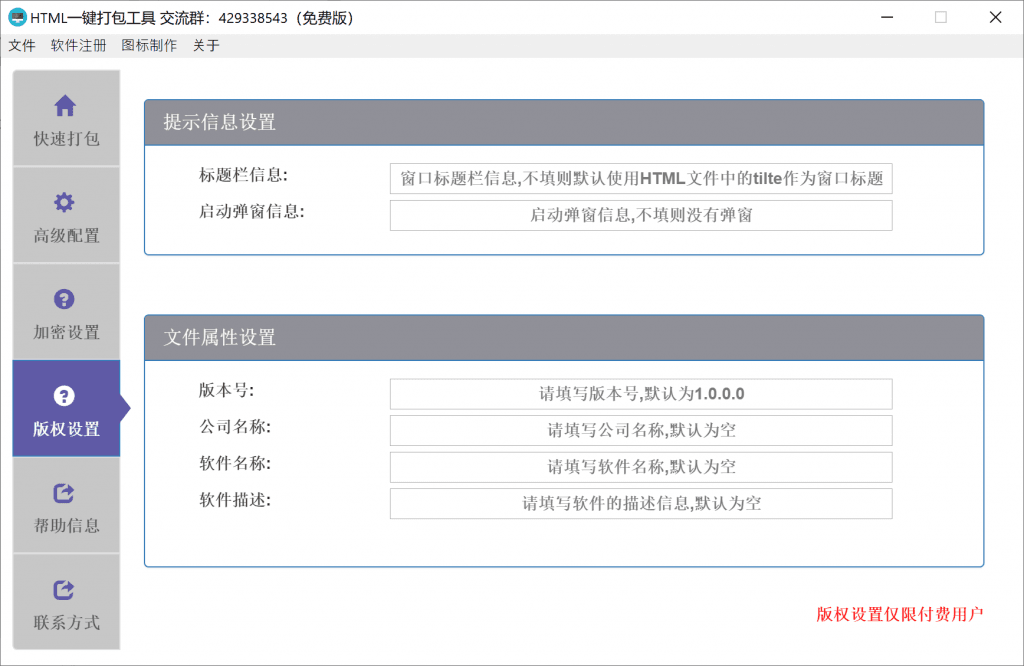Click the 加密设置 question mark icon
The height and width of the screenshot is (666, 1024).
(x=64, y=296)
